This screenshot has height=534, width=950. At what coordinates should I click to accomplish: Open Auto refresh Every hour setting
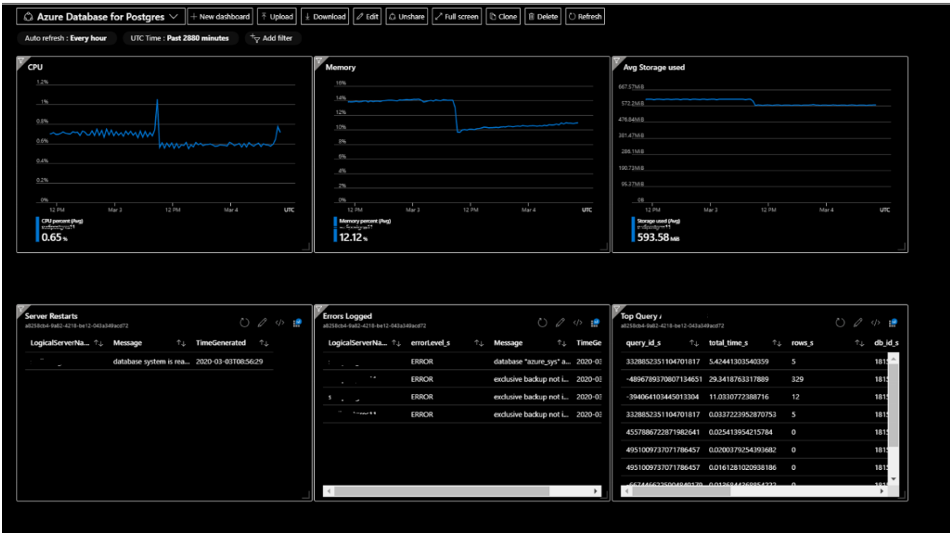pyautogui.click(x=65, y=38)
